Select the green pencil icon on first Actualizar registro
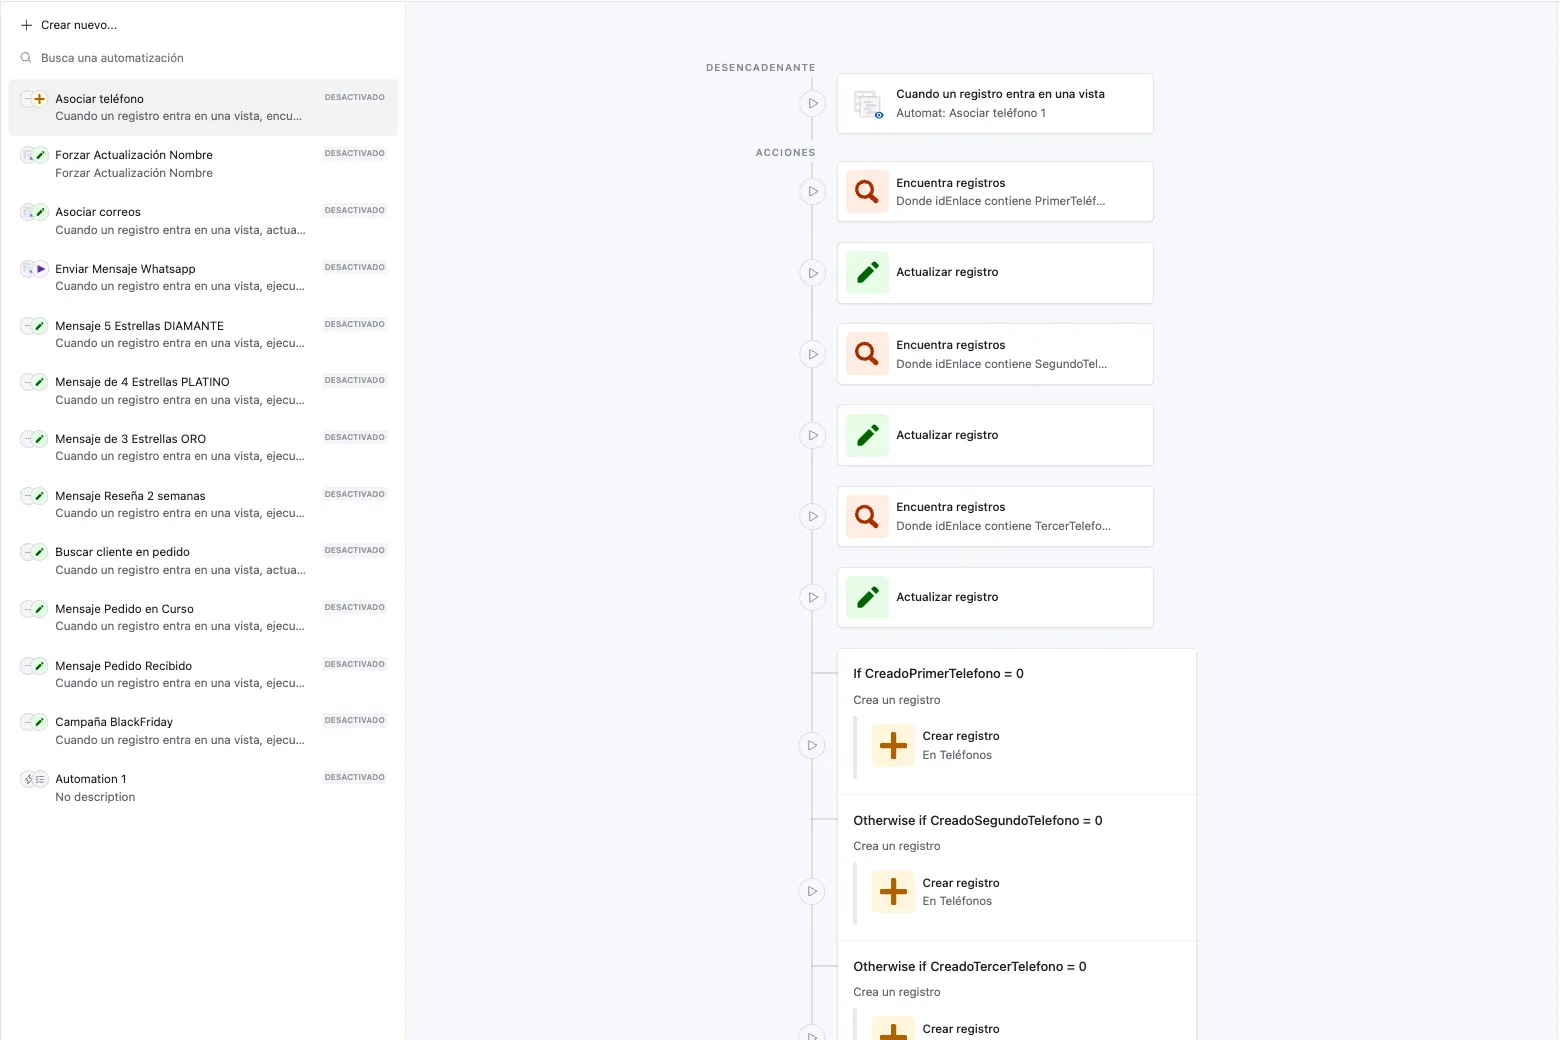 pos(866,272)
